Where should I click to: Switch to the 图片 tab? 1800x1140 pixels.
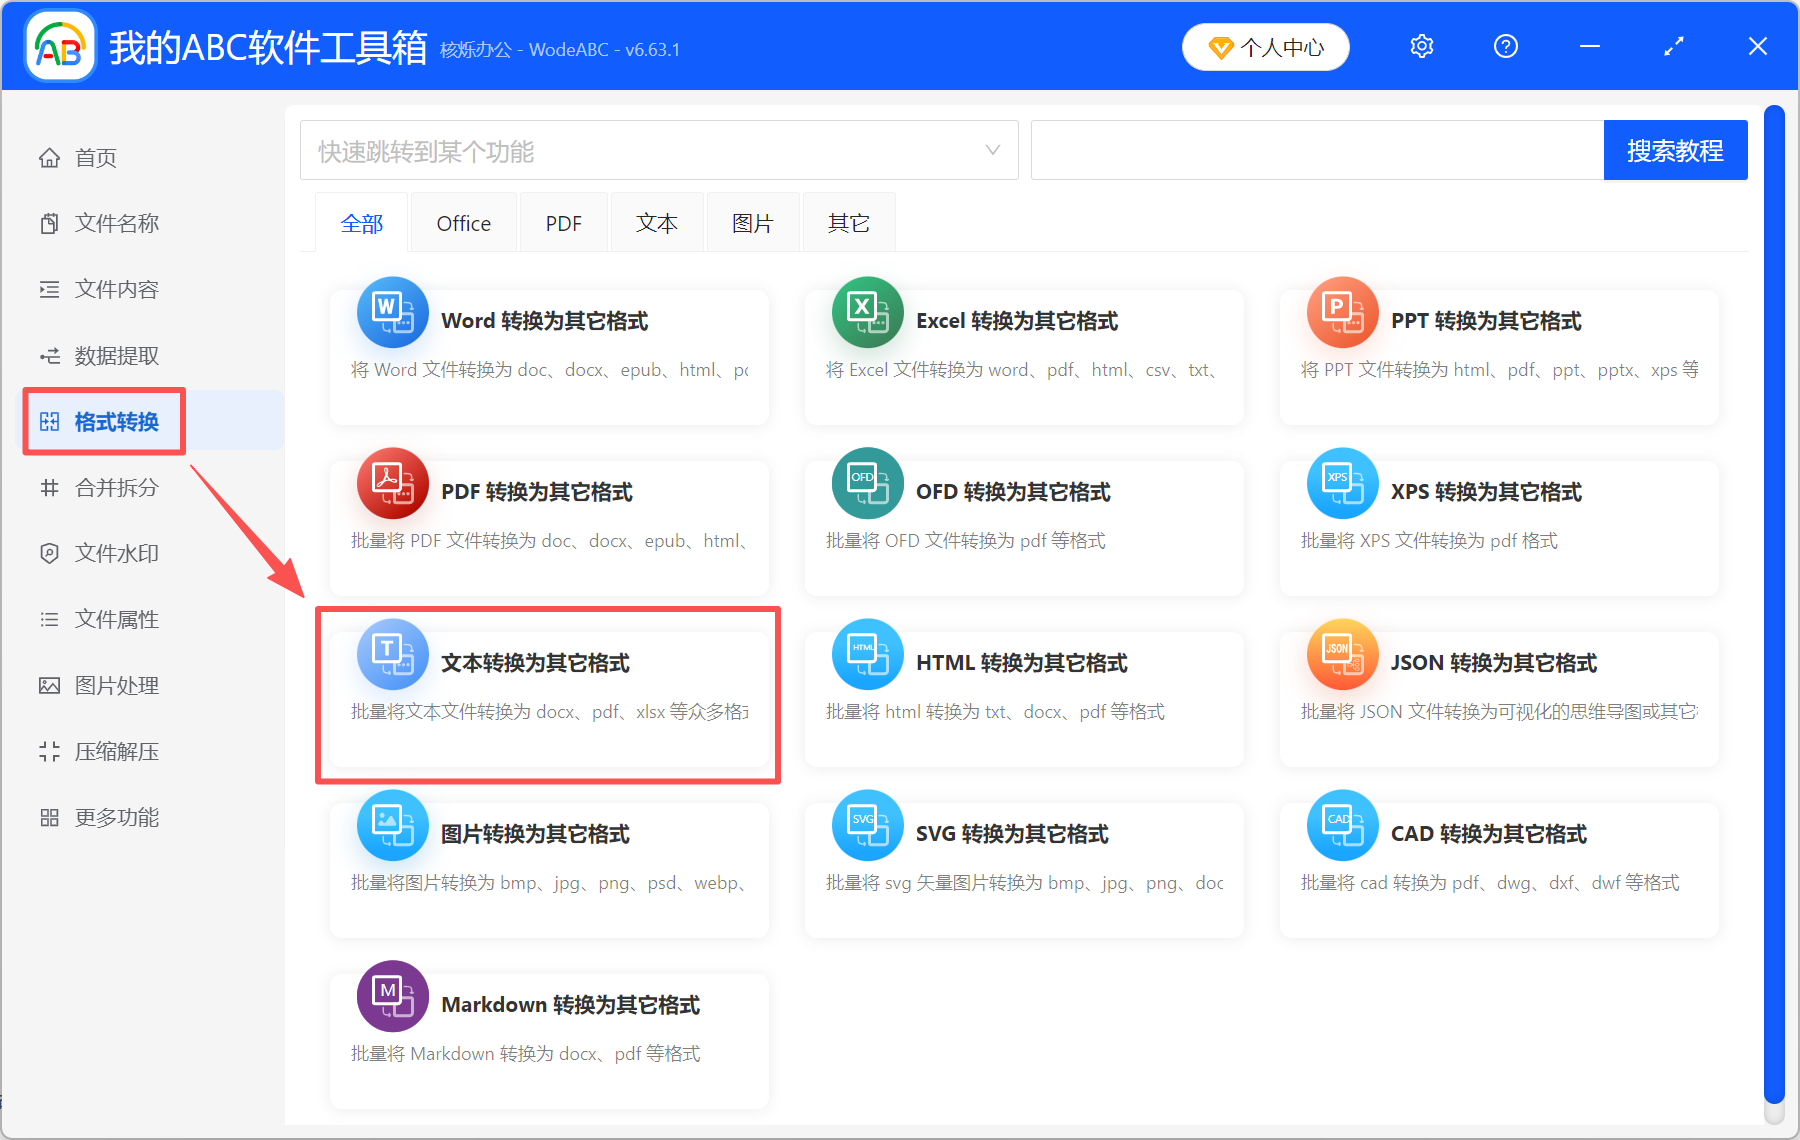pyautogui.click(x=752, y=222)
